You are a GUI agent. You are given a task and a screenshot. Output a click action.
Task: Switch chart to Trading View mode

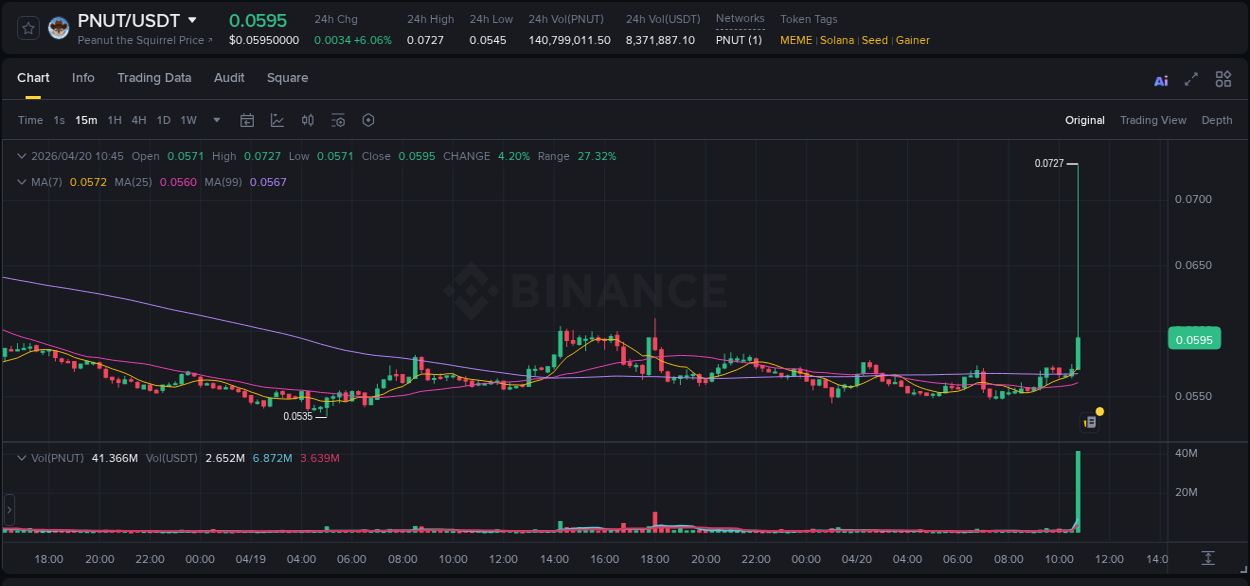click(x=1153, y=120)
